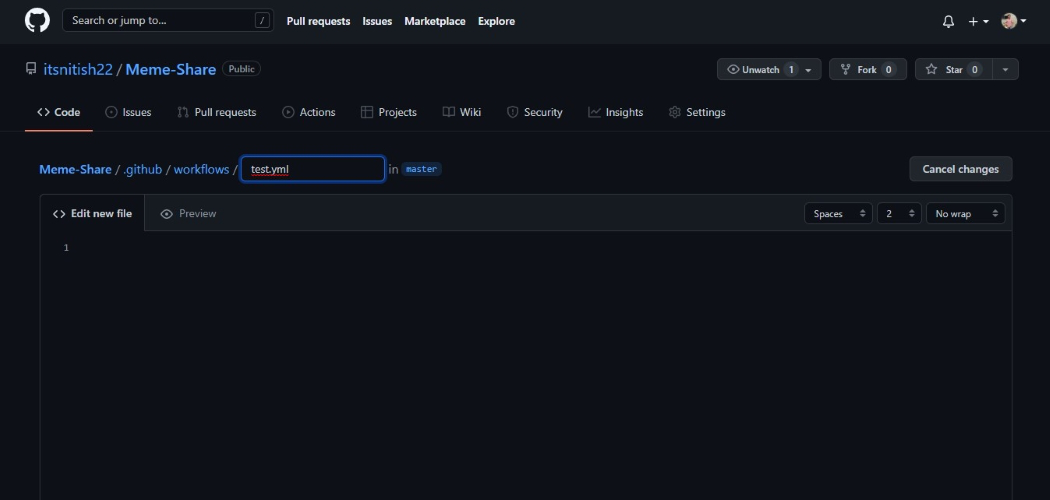Go to Pull requests in top navigation
Screen dimensions: 1050x500
tap(318, 21)
